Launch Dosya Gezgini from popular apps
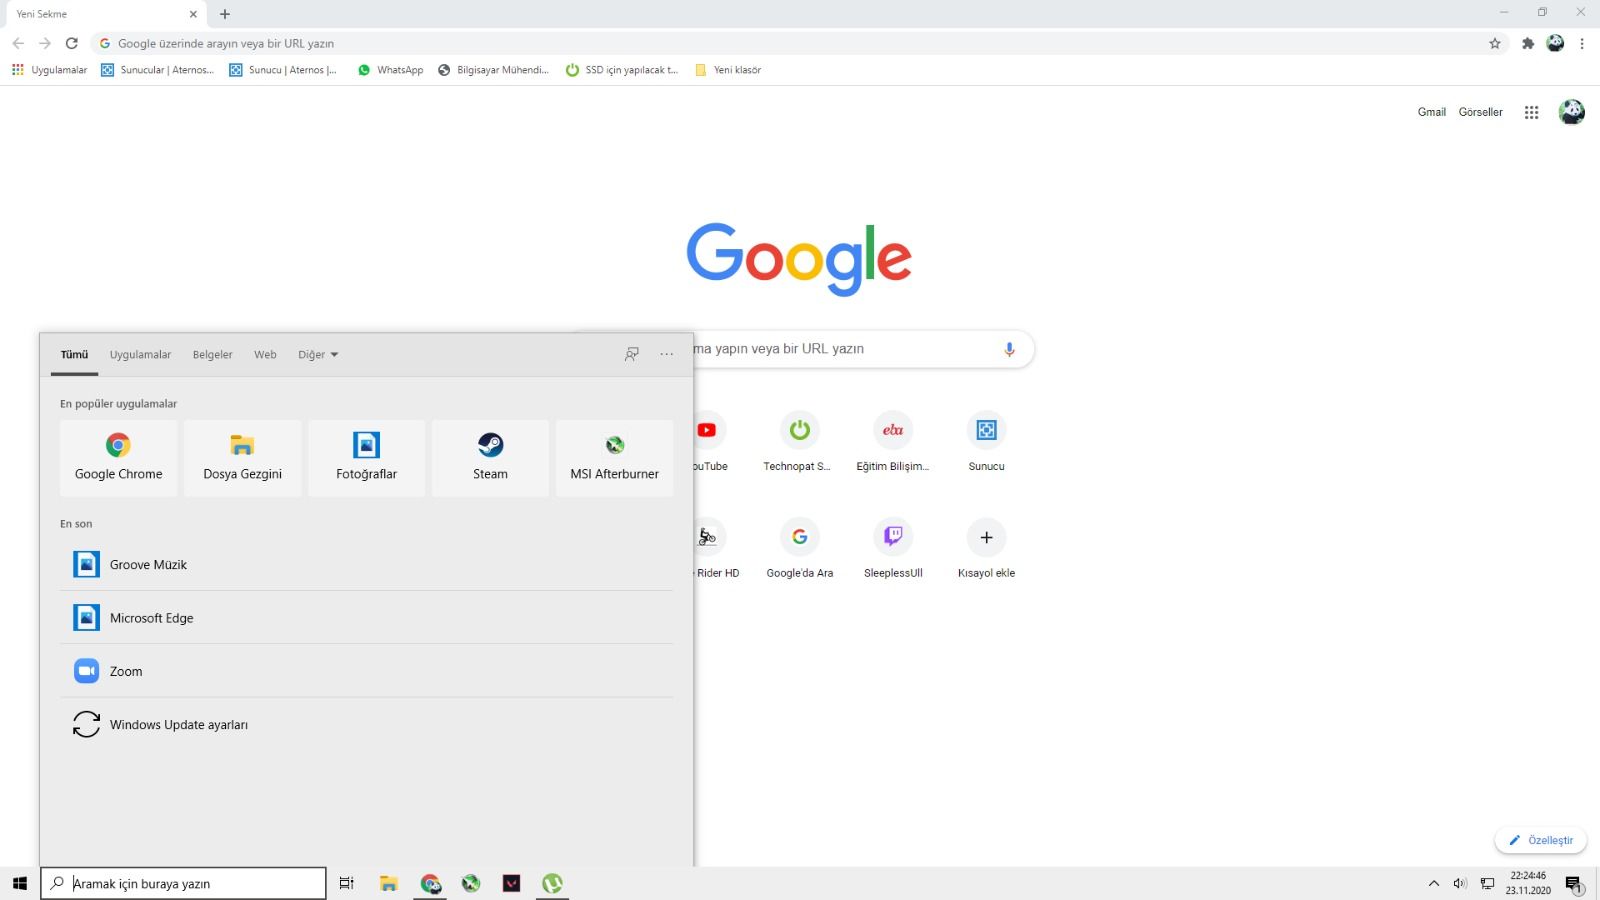 coord(242,458)
